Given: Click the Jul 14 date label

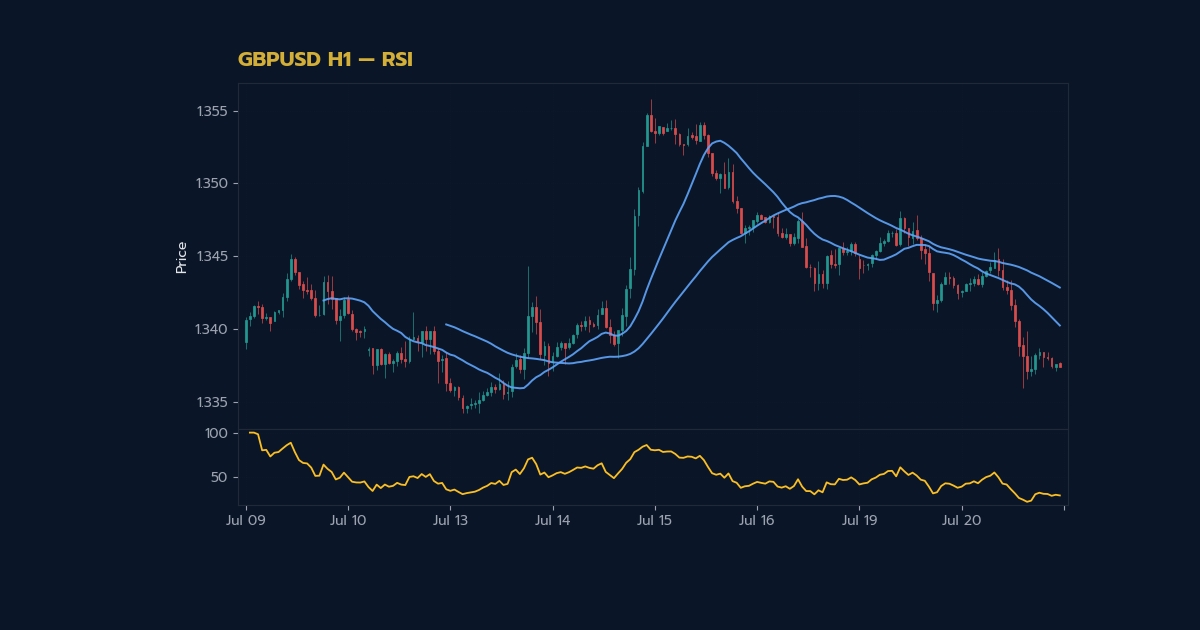Looking at the screenshot, I should [x=552, y=521].
